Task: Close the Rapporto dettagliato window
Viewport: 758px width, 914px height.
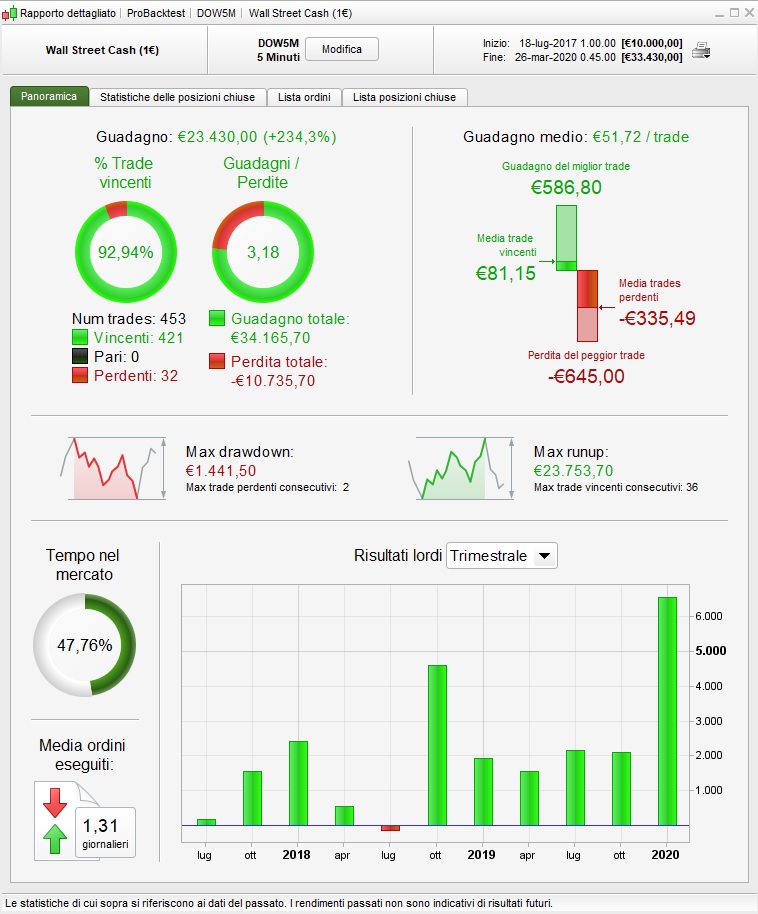Action: pyautogui.click(x=750, y=12)
